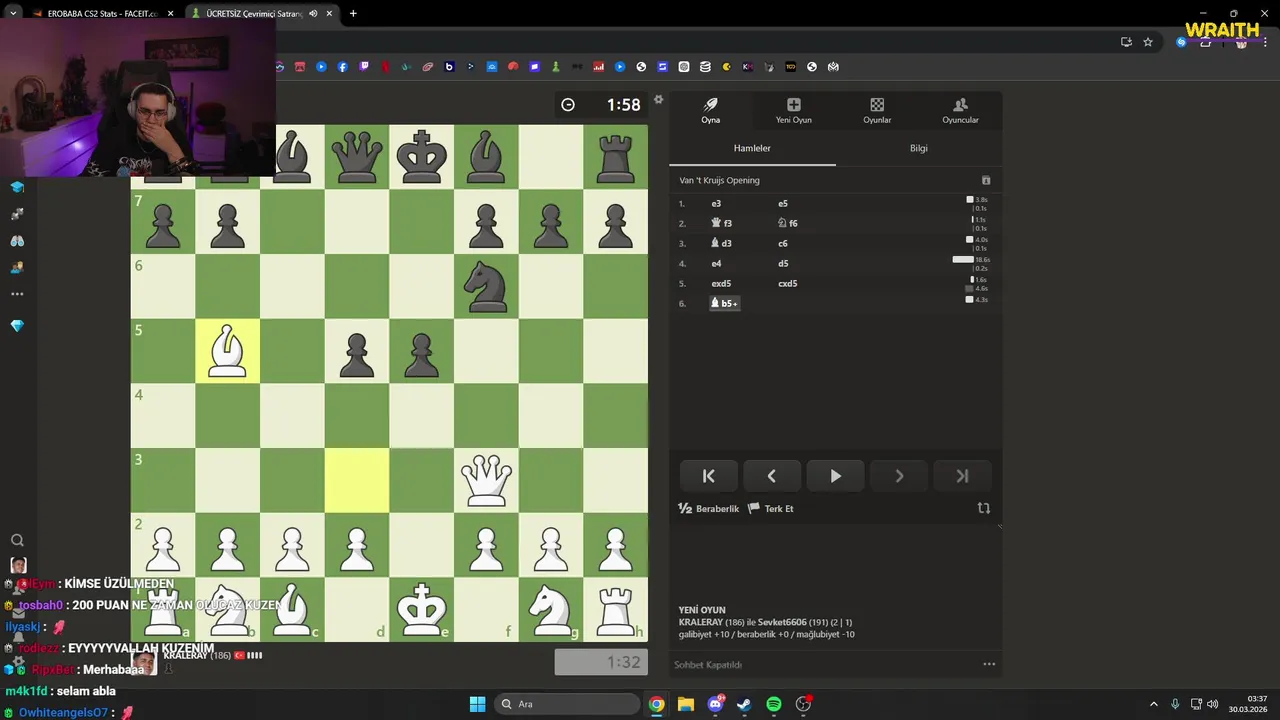Click the black rook on h8

click(615, 157)
